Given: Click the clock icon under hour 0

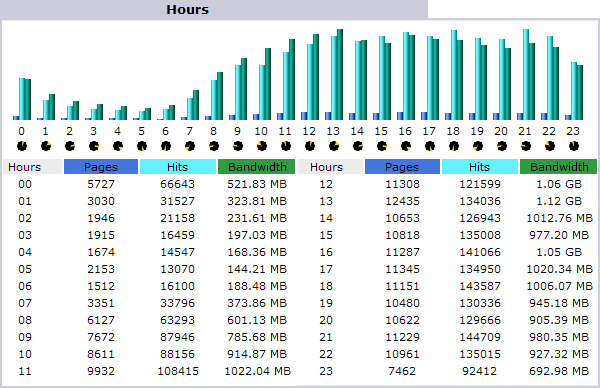Looking at the screenshot, I should (x=22, y=146).
